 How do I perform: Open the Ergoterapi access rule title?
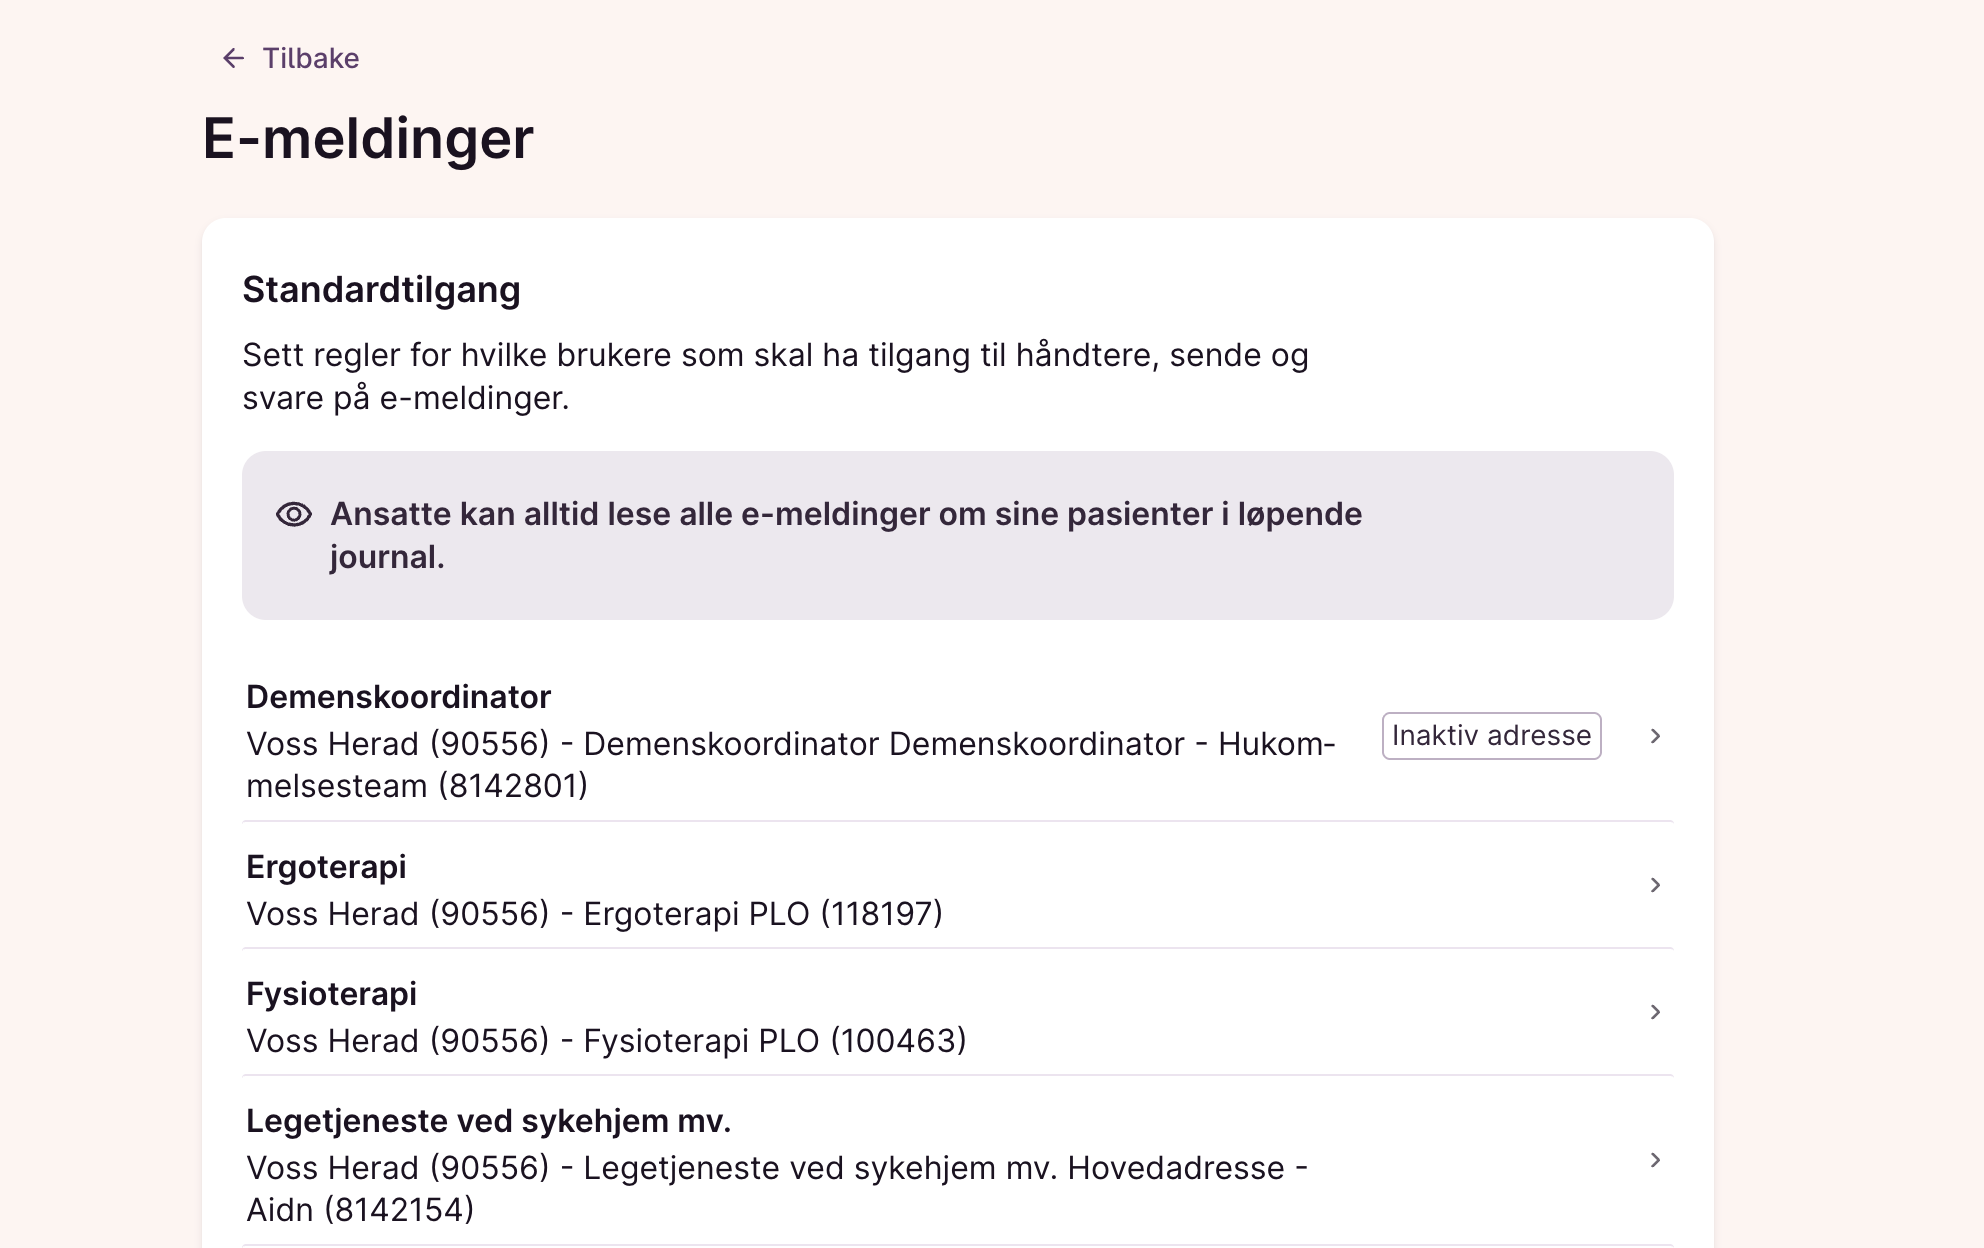click(x=326, y=867)
